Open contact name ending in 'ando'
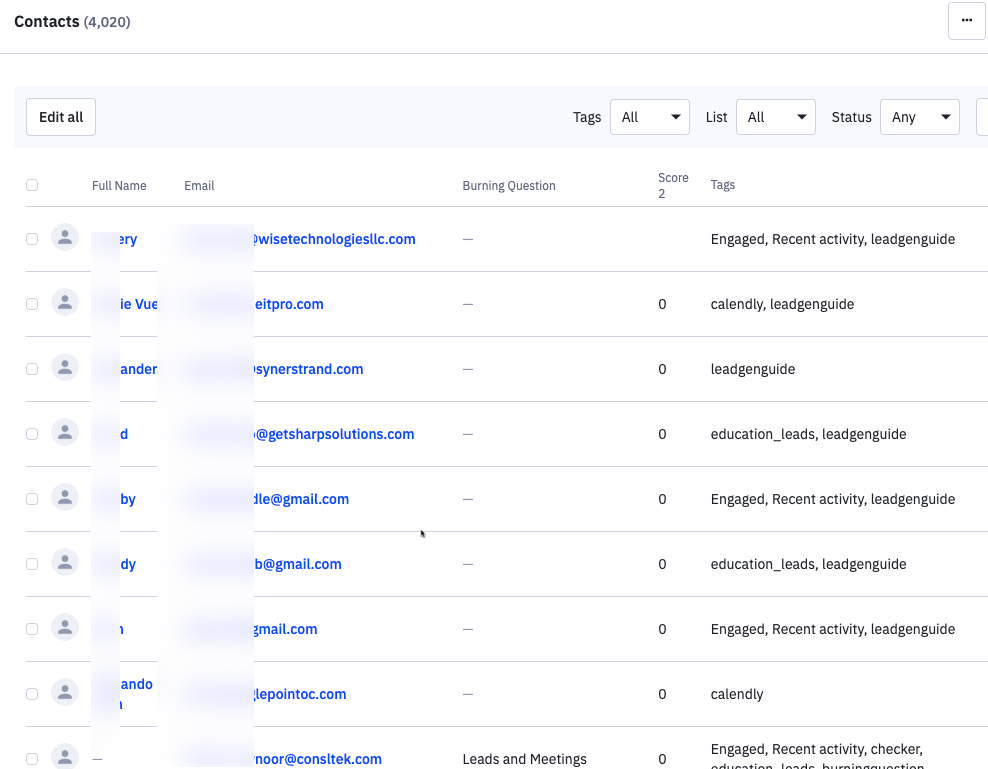 click(x=136, y=684)
